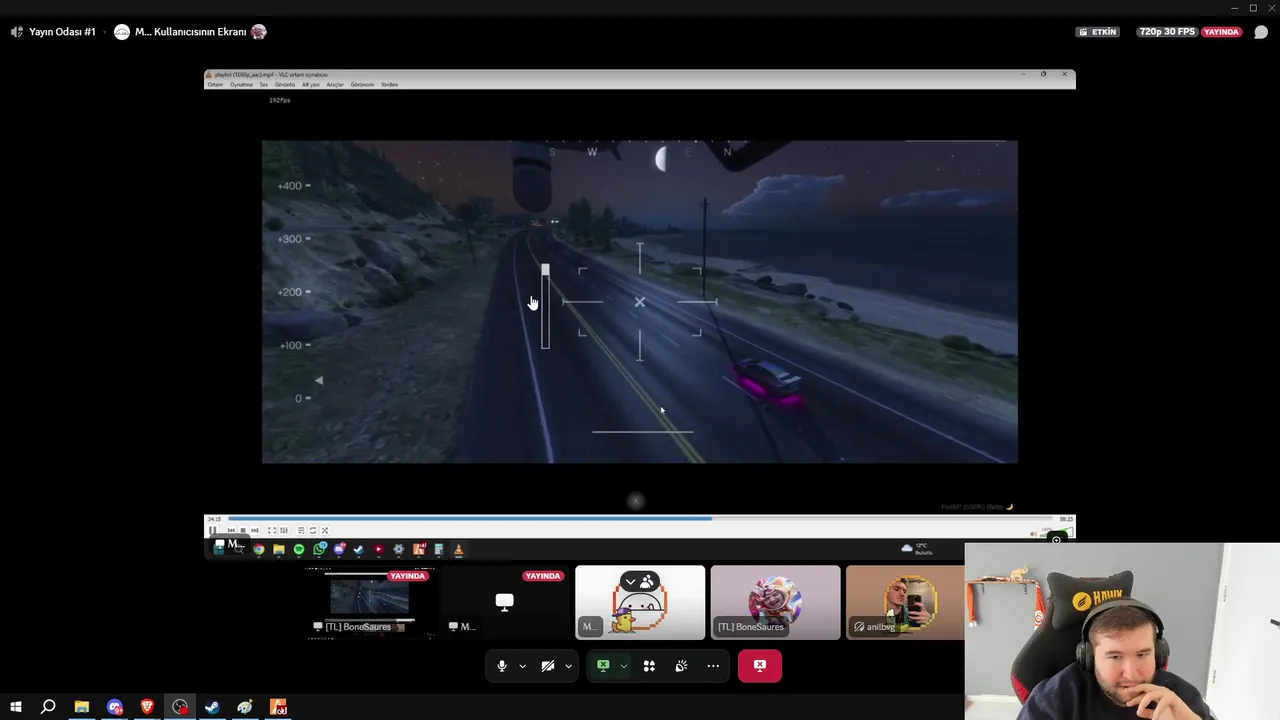This screenshot has height=720, width=1280.
Task: Click VLC pause button in stream
Action: coord(212,530)
